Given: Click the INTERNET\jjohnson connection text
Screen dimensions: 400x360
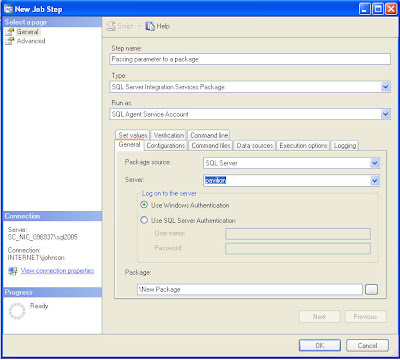Looking at the screenshot, I should coord(36,257).
